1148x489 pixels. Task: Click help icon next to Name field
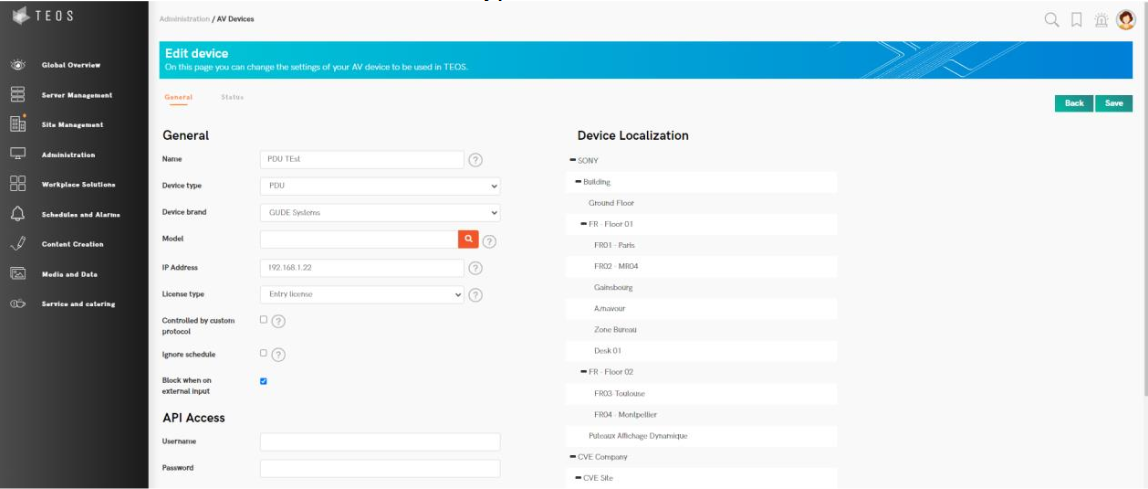476,160
